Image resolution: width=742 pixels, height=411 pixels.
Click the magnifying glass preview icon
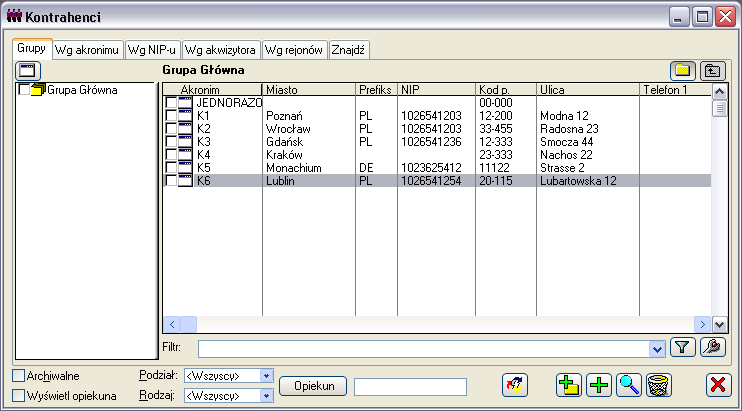629,385
